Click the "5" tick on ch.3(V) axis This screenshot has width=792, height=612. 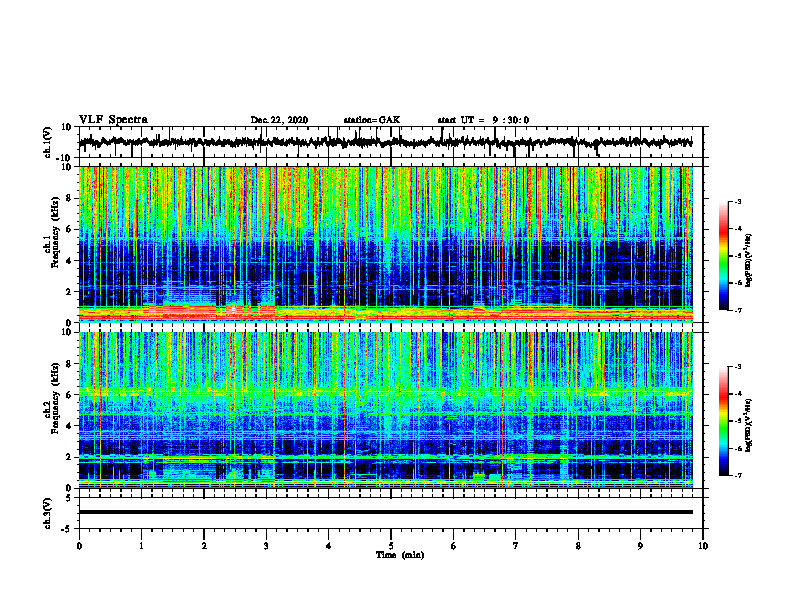click(69, 498)
